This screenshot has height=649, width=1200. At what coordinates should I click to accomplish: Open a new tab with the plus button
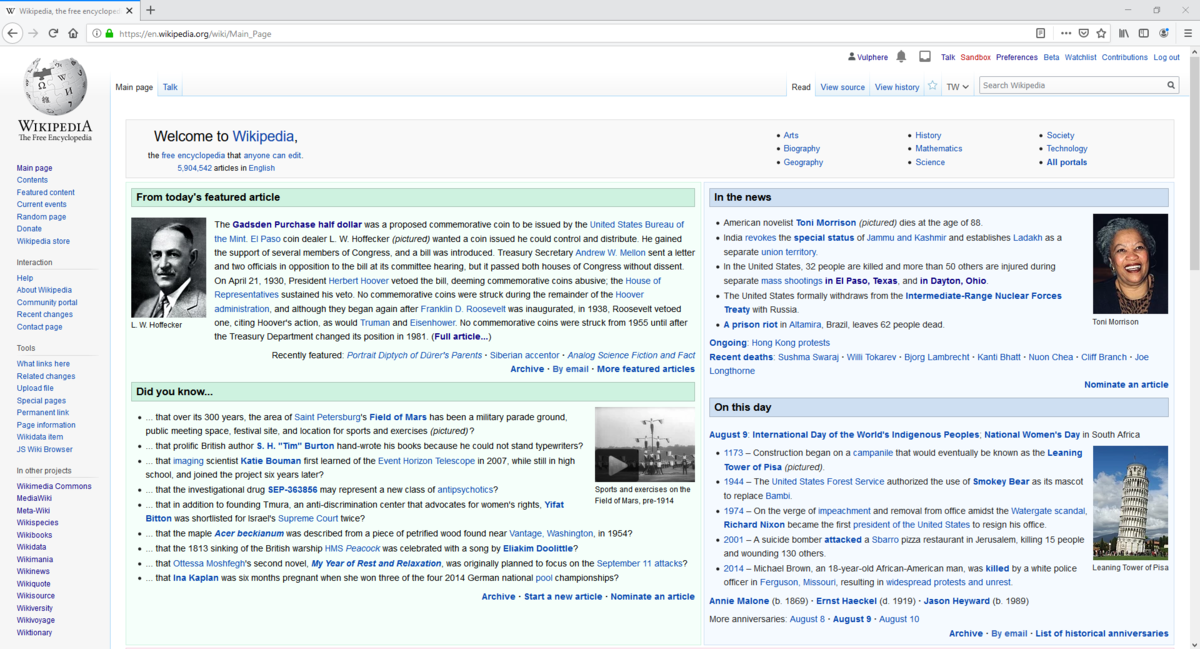151,10
